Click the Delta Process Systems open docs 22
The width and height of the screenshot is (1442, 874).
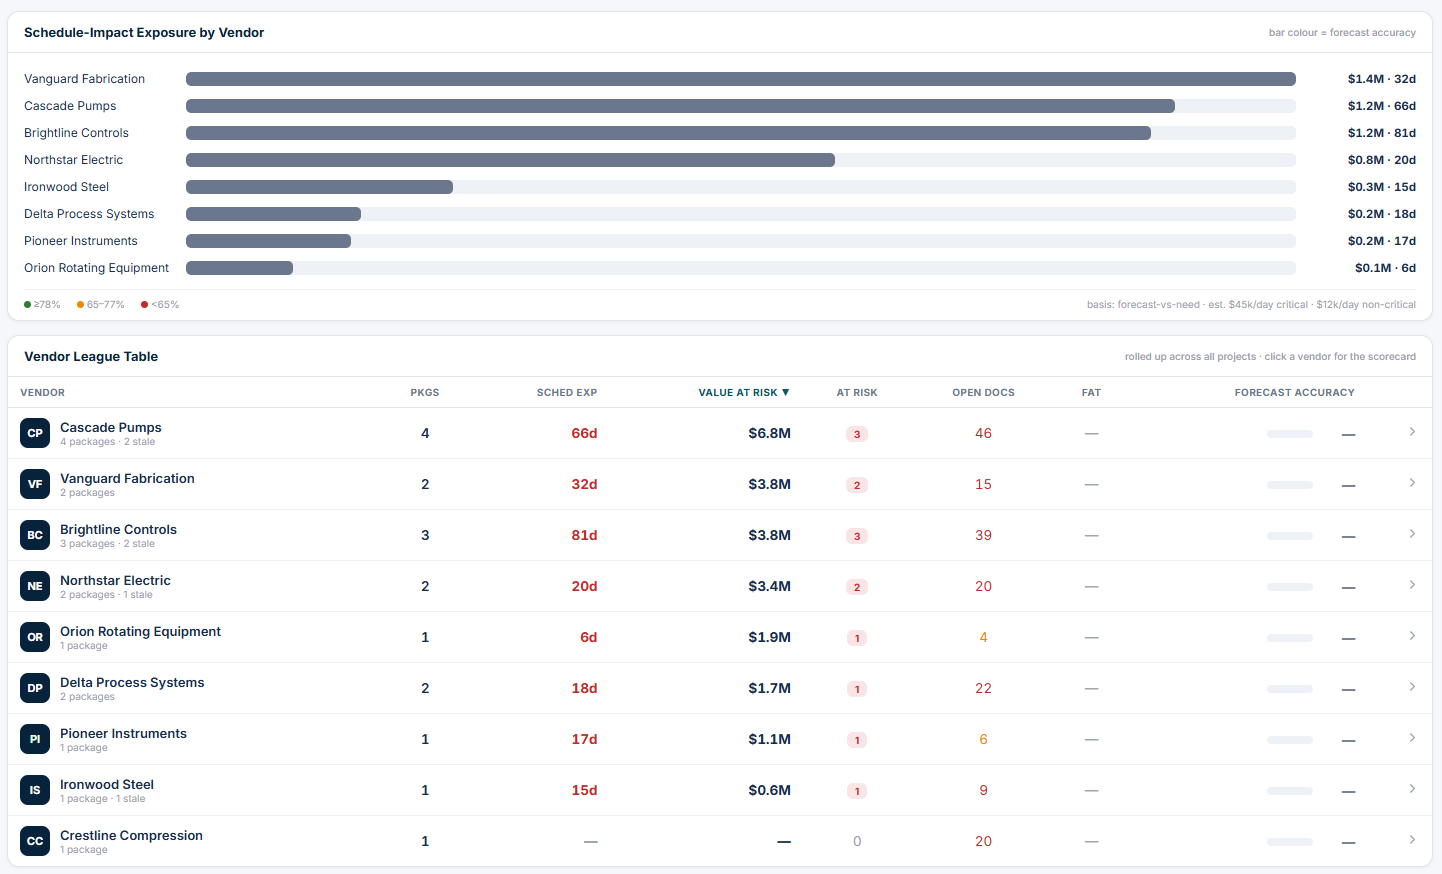(983, 688)
